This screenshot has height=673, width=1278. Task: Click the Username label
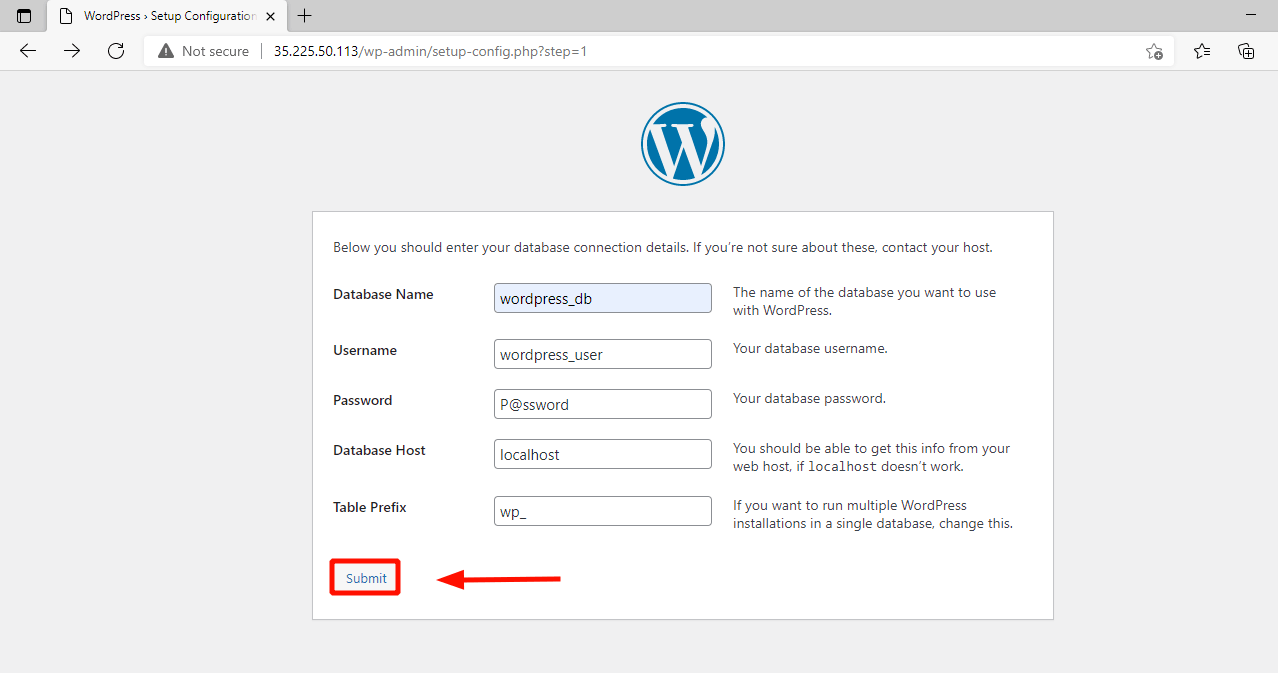(365, 351)
